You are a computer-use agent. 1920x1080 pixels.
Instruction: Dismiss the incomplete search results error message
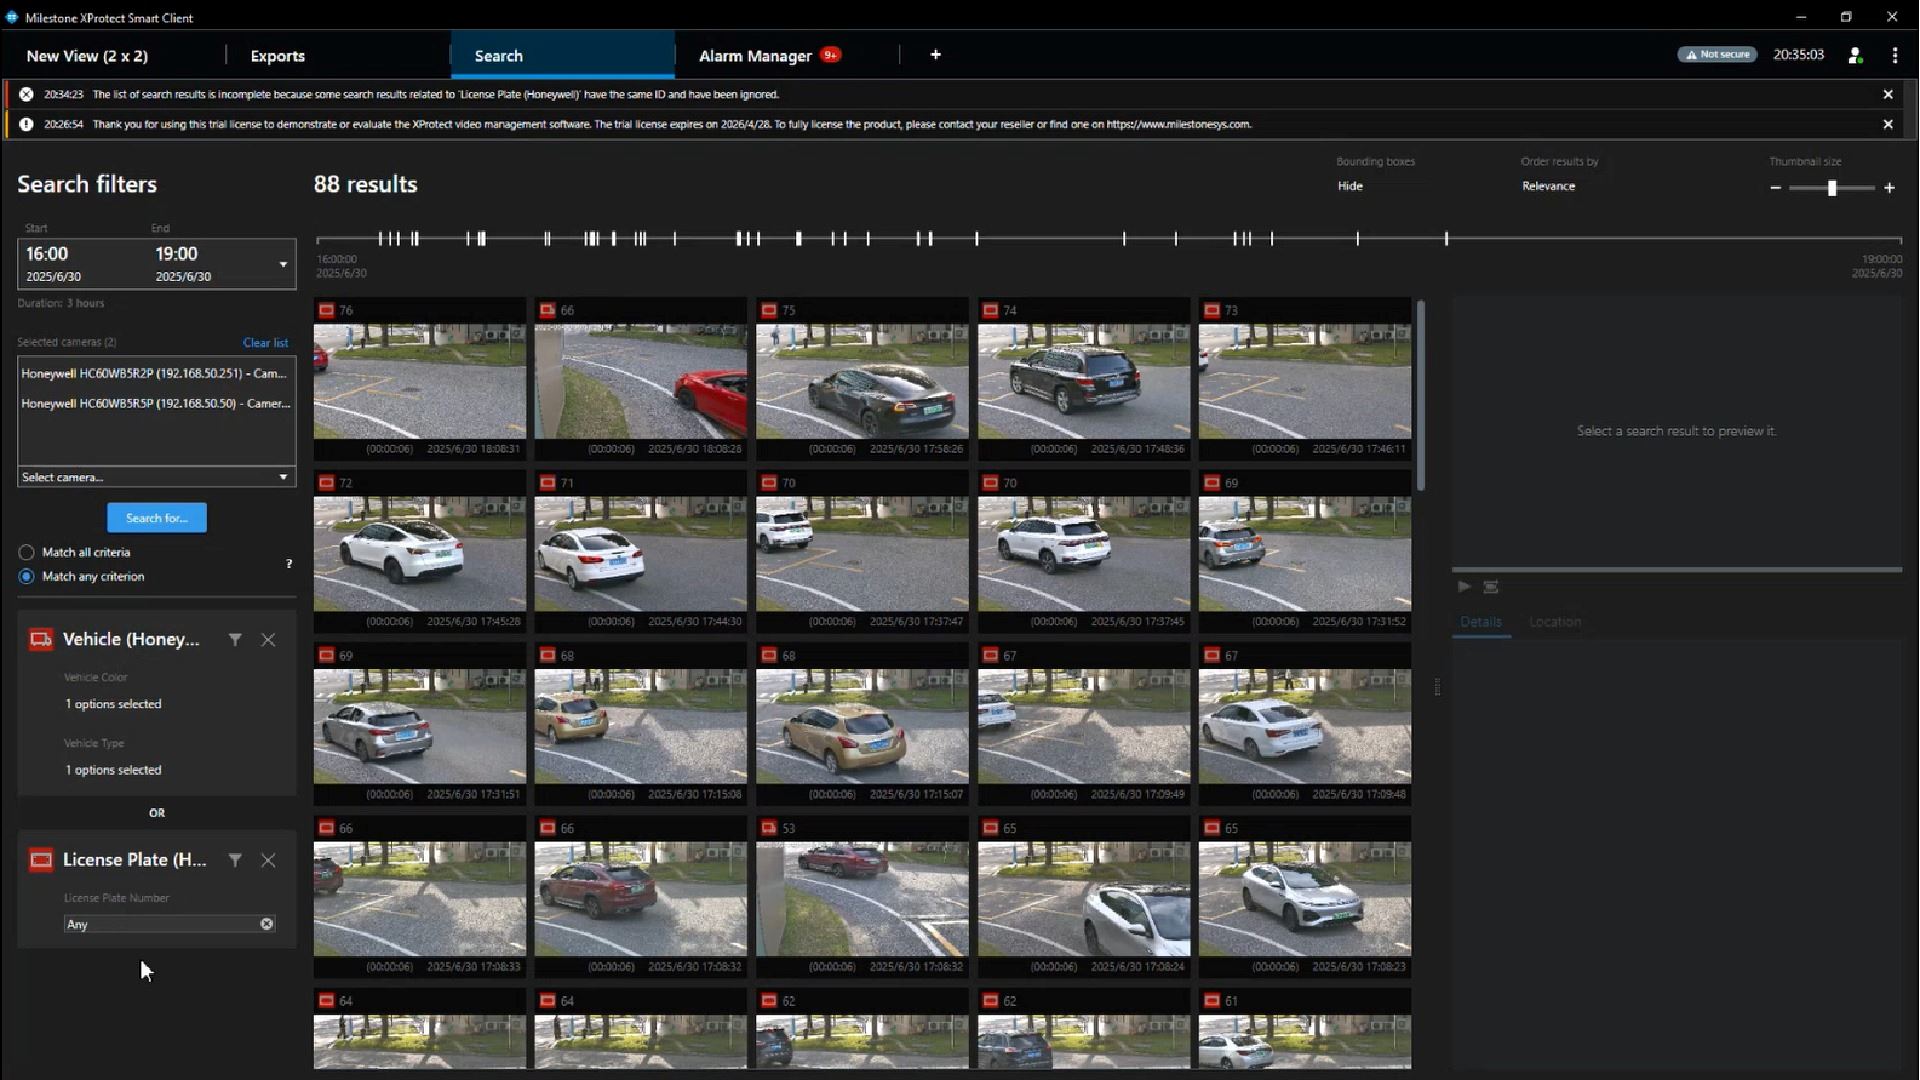[1888, 94]
